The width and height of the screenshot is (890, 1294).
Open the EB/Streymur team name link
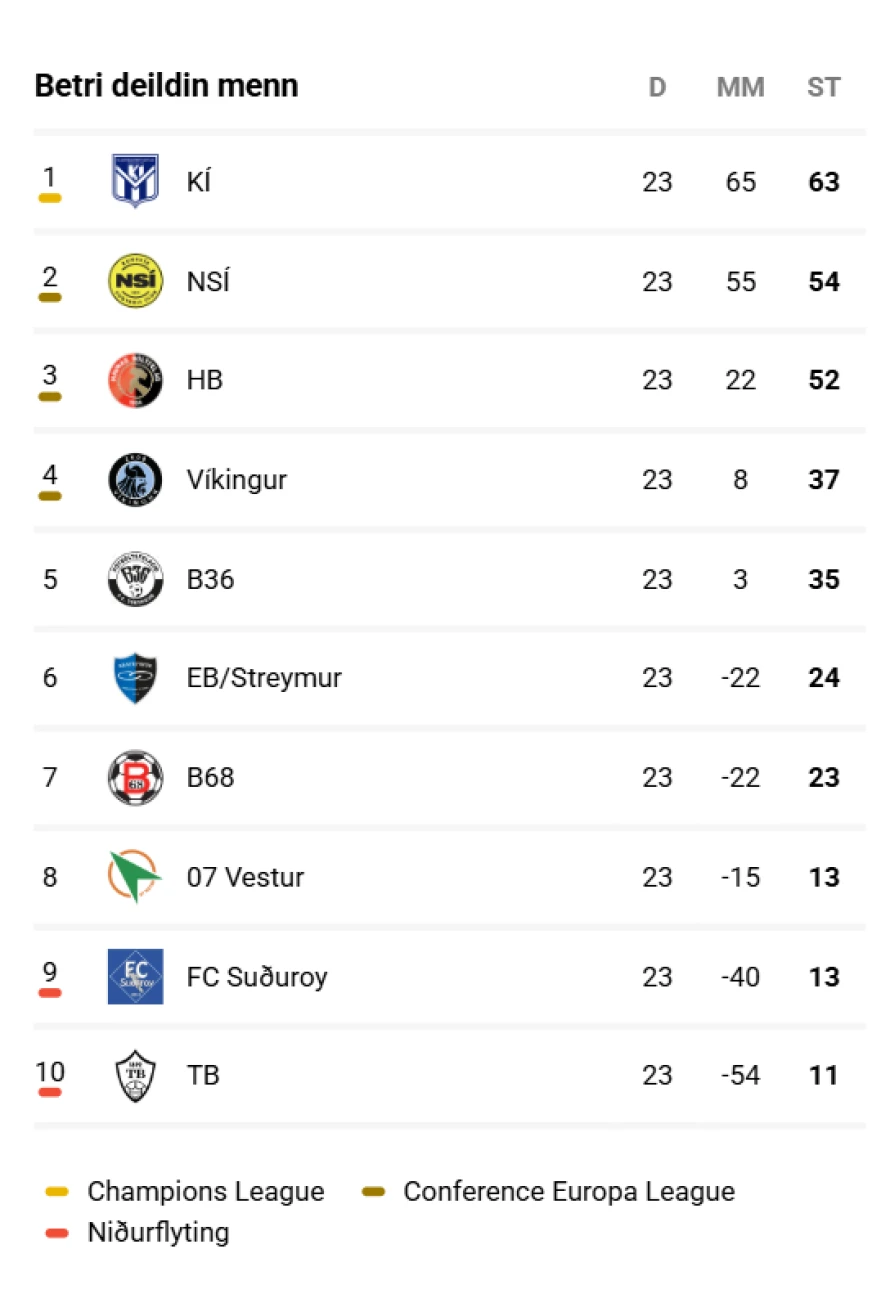pyautogui.click(x=264, y=678)
